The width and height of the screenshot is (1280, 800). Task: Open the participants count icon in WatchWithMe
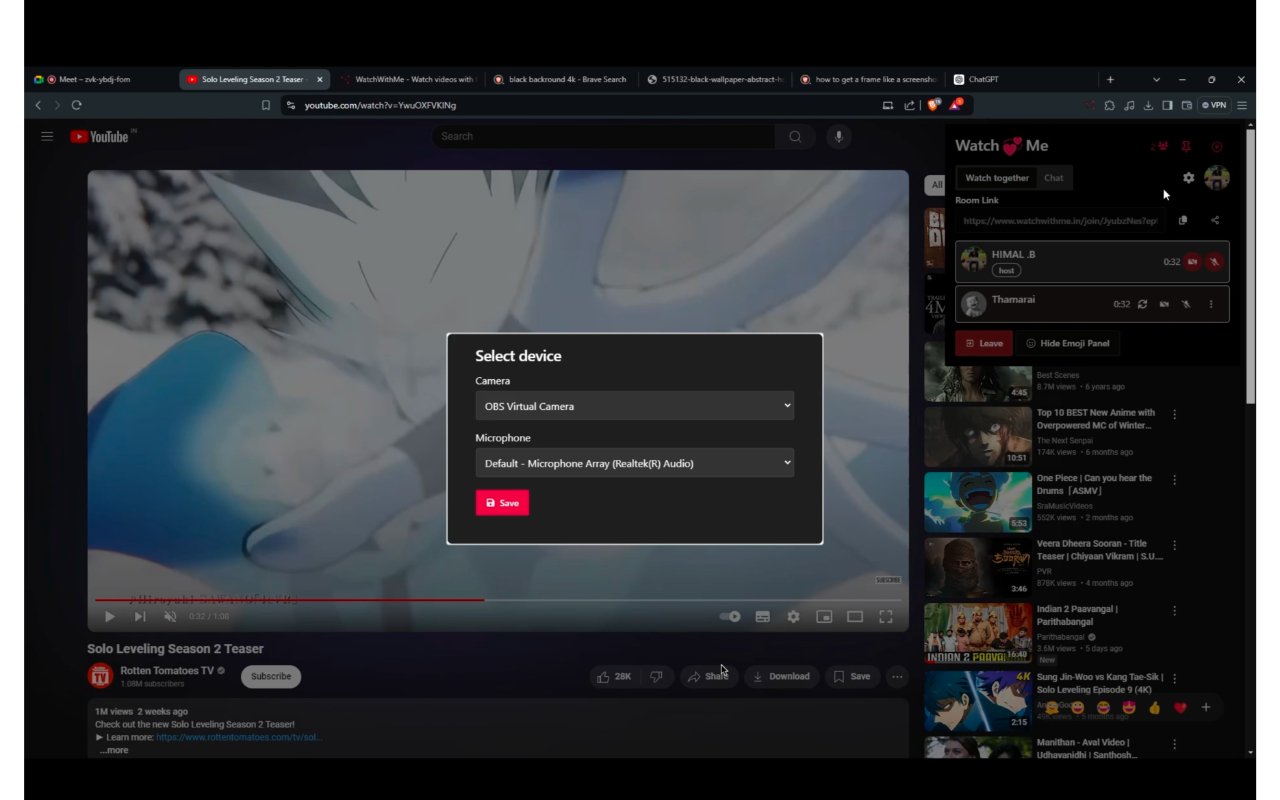point(1159,147)
